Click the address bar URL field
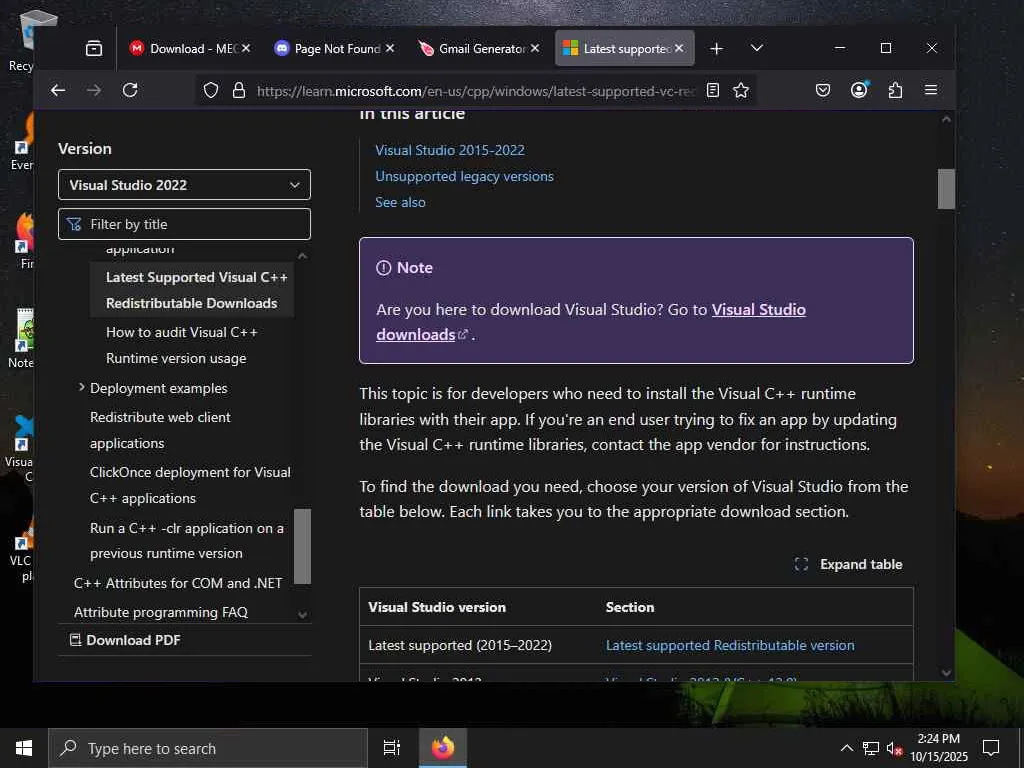This screenshot has height=768, width=1024. tap(475, 91)
